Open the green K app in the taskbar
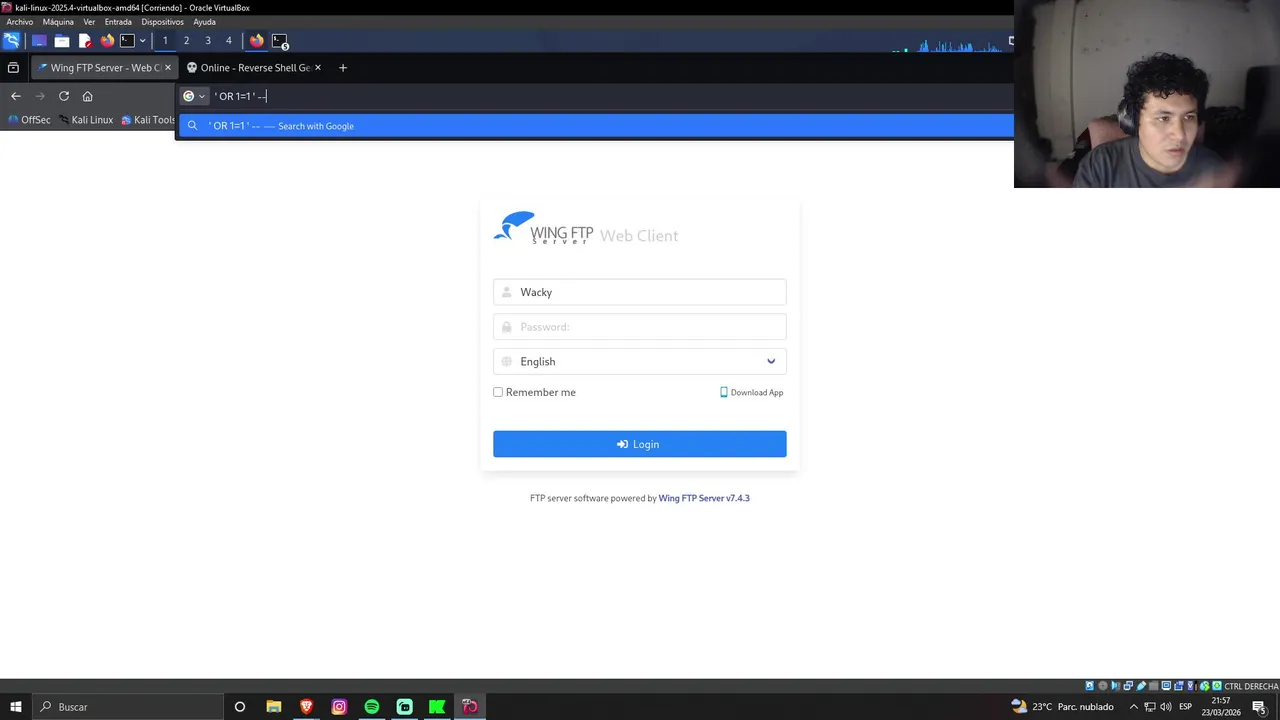Viewport: 1280px width, 720px height. point(437,707)
